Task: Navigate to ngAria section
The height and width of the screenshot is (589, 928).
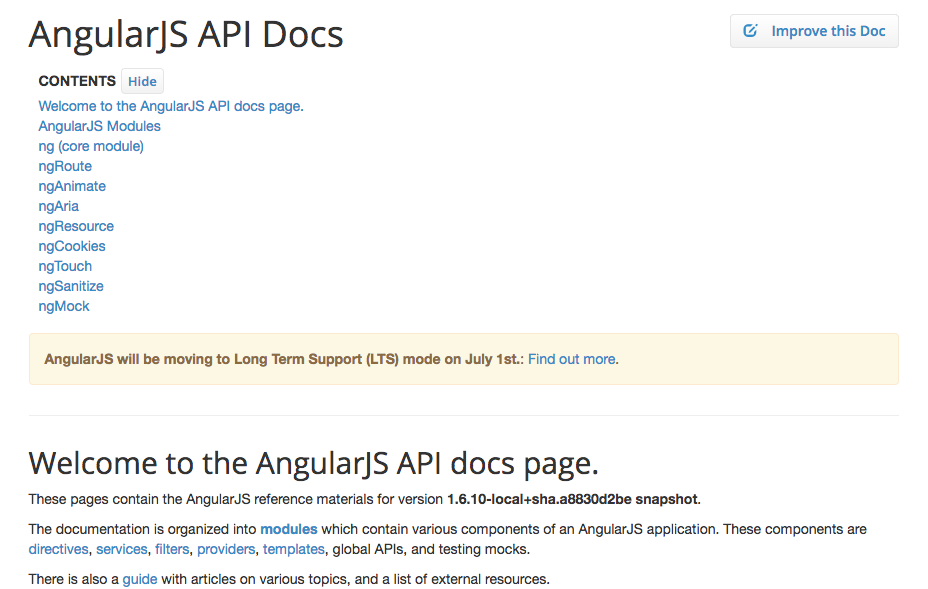Action: (x=59, y=207)
